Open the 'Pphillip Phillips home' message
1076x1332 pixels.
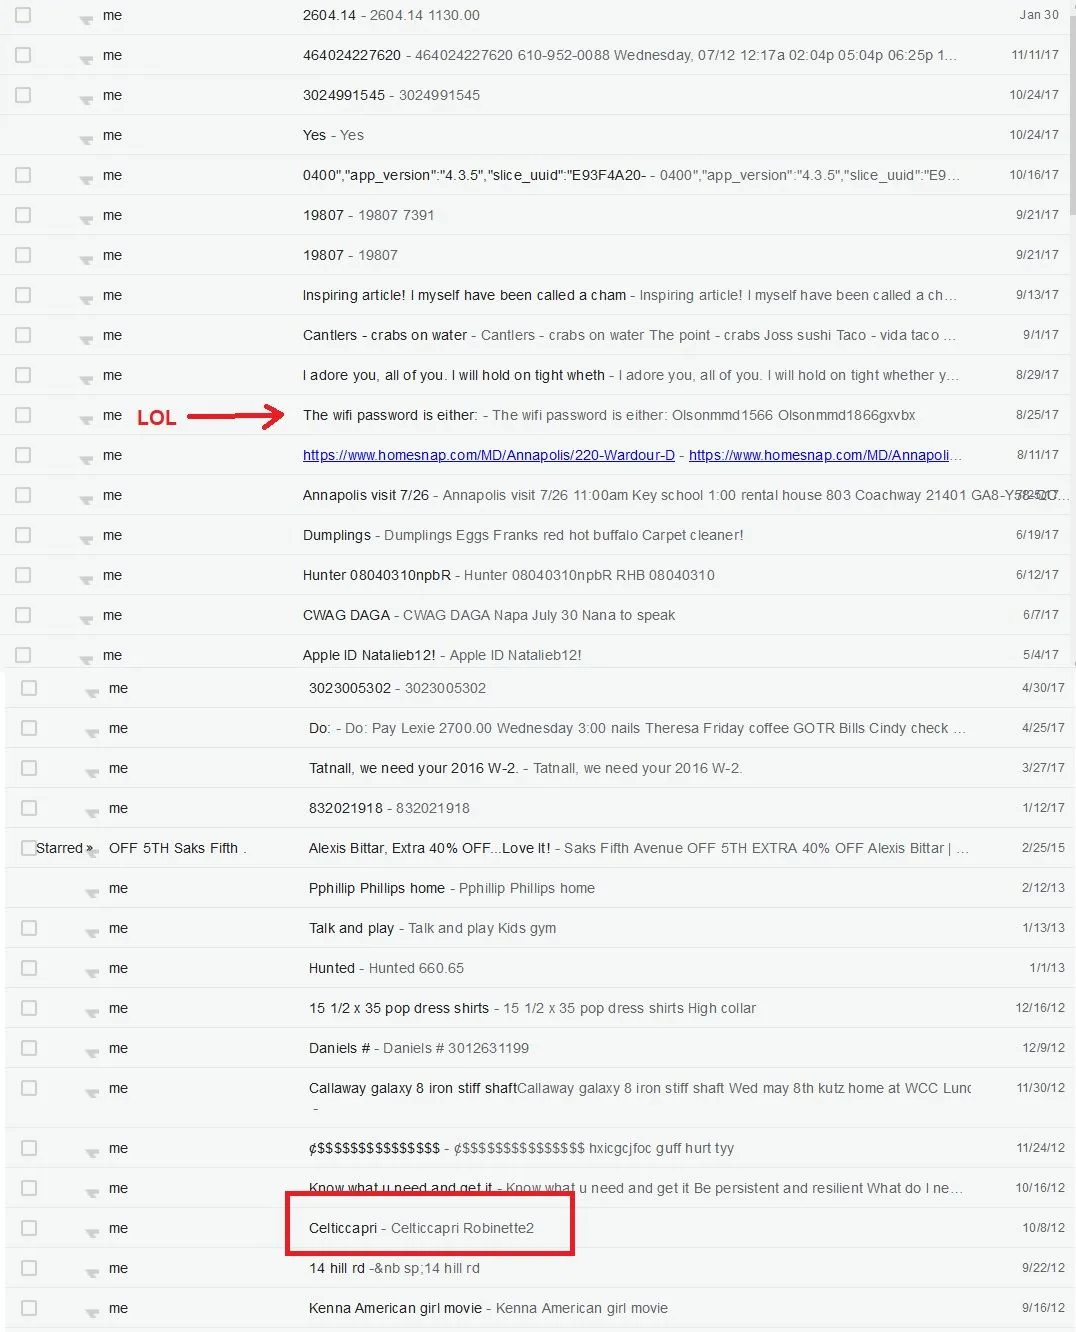click(x=376, y=888)
